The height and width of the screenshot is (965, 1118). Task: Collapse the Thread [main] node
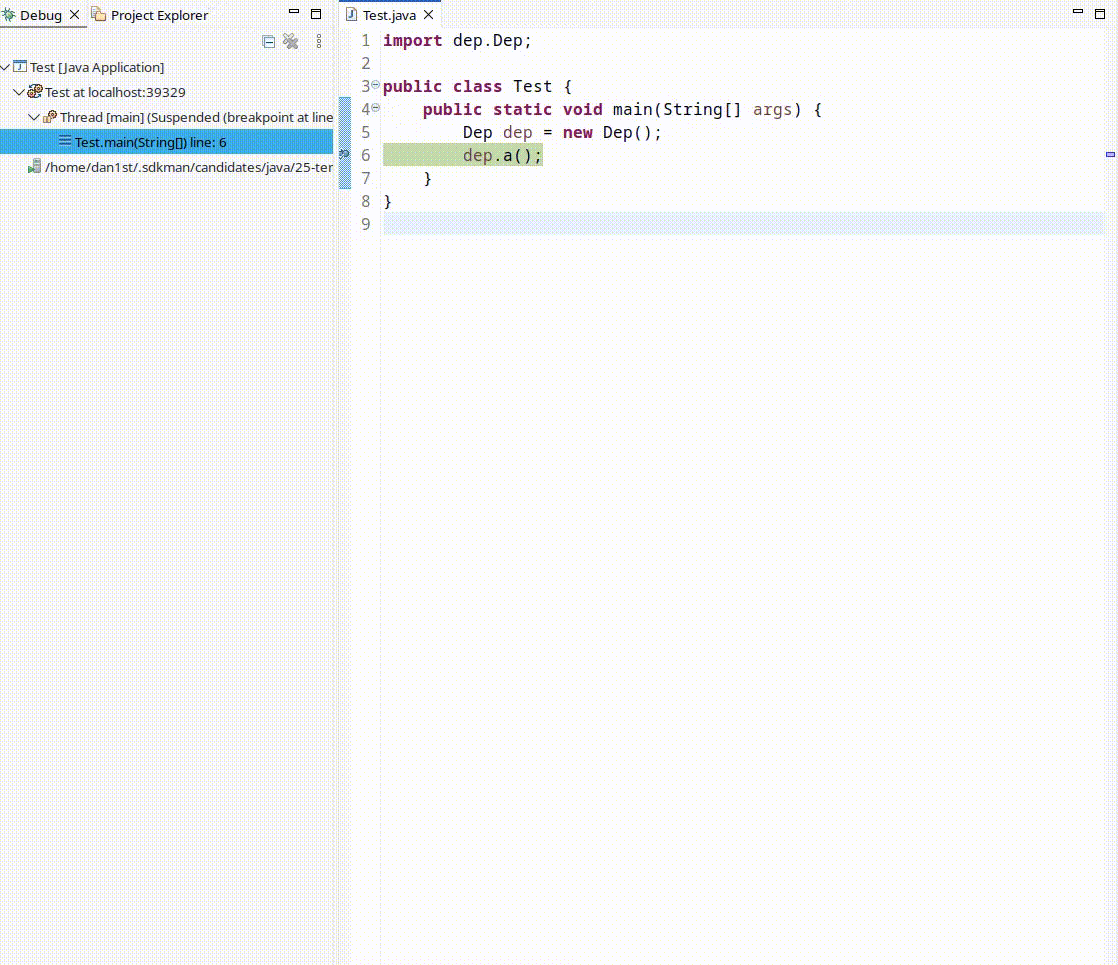[34, 117]
